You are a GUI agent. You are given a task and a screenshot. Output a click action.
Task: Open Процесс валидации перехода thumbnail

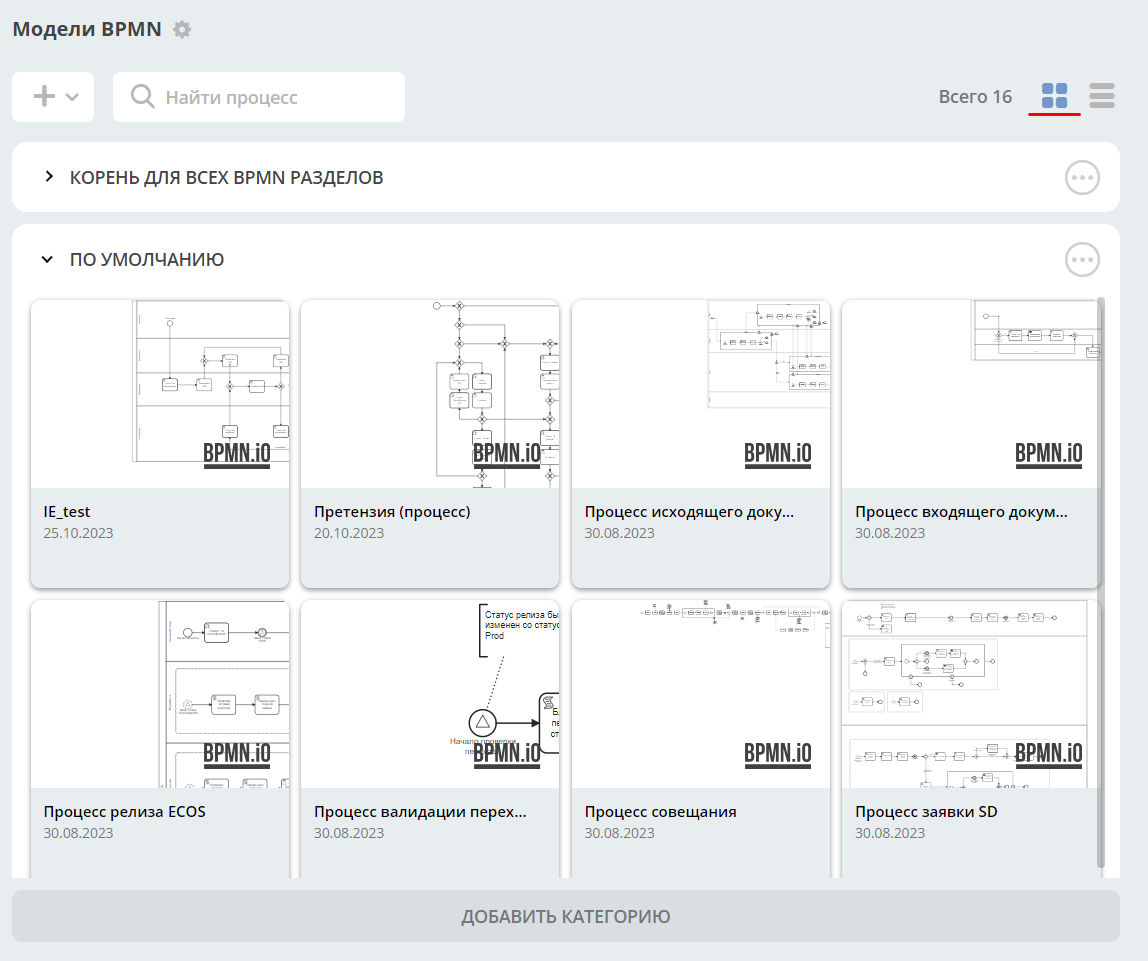pos(430,694)
